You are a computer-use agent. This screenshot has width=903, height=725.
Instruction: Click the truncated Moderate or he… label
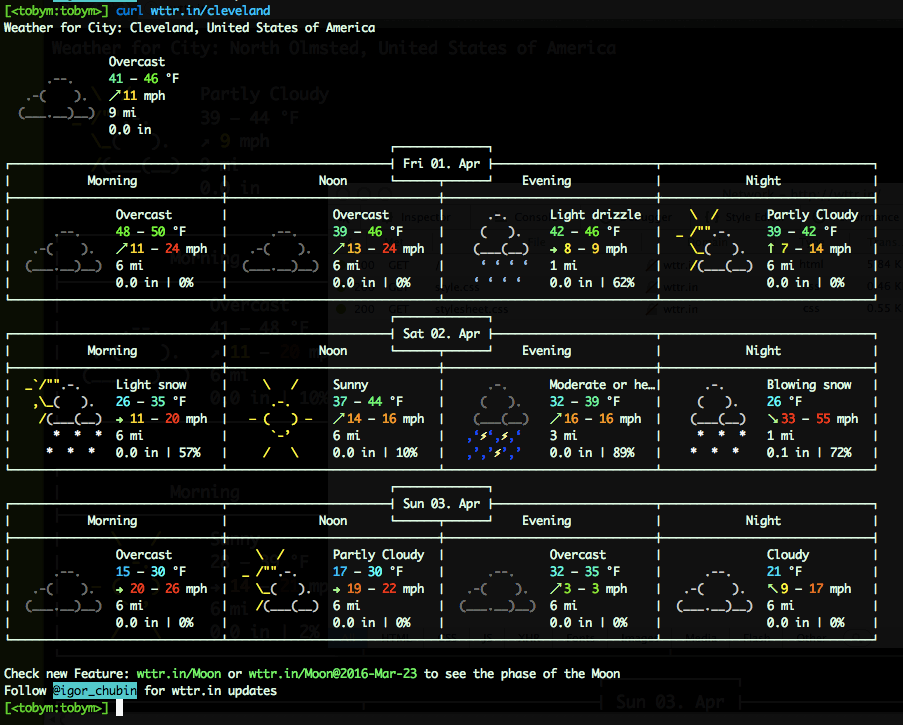[602, 385]
